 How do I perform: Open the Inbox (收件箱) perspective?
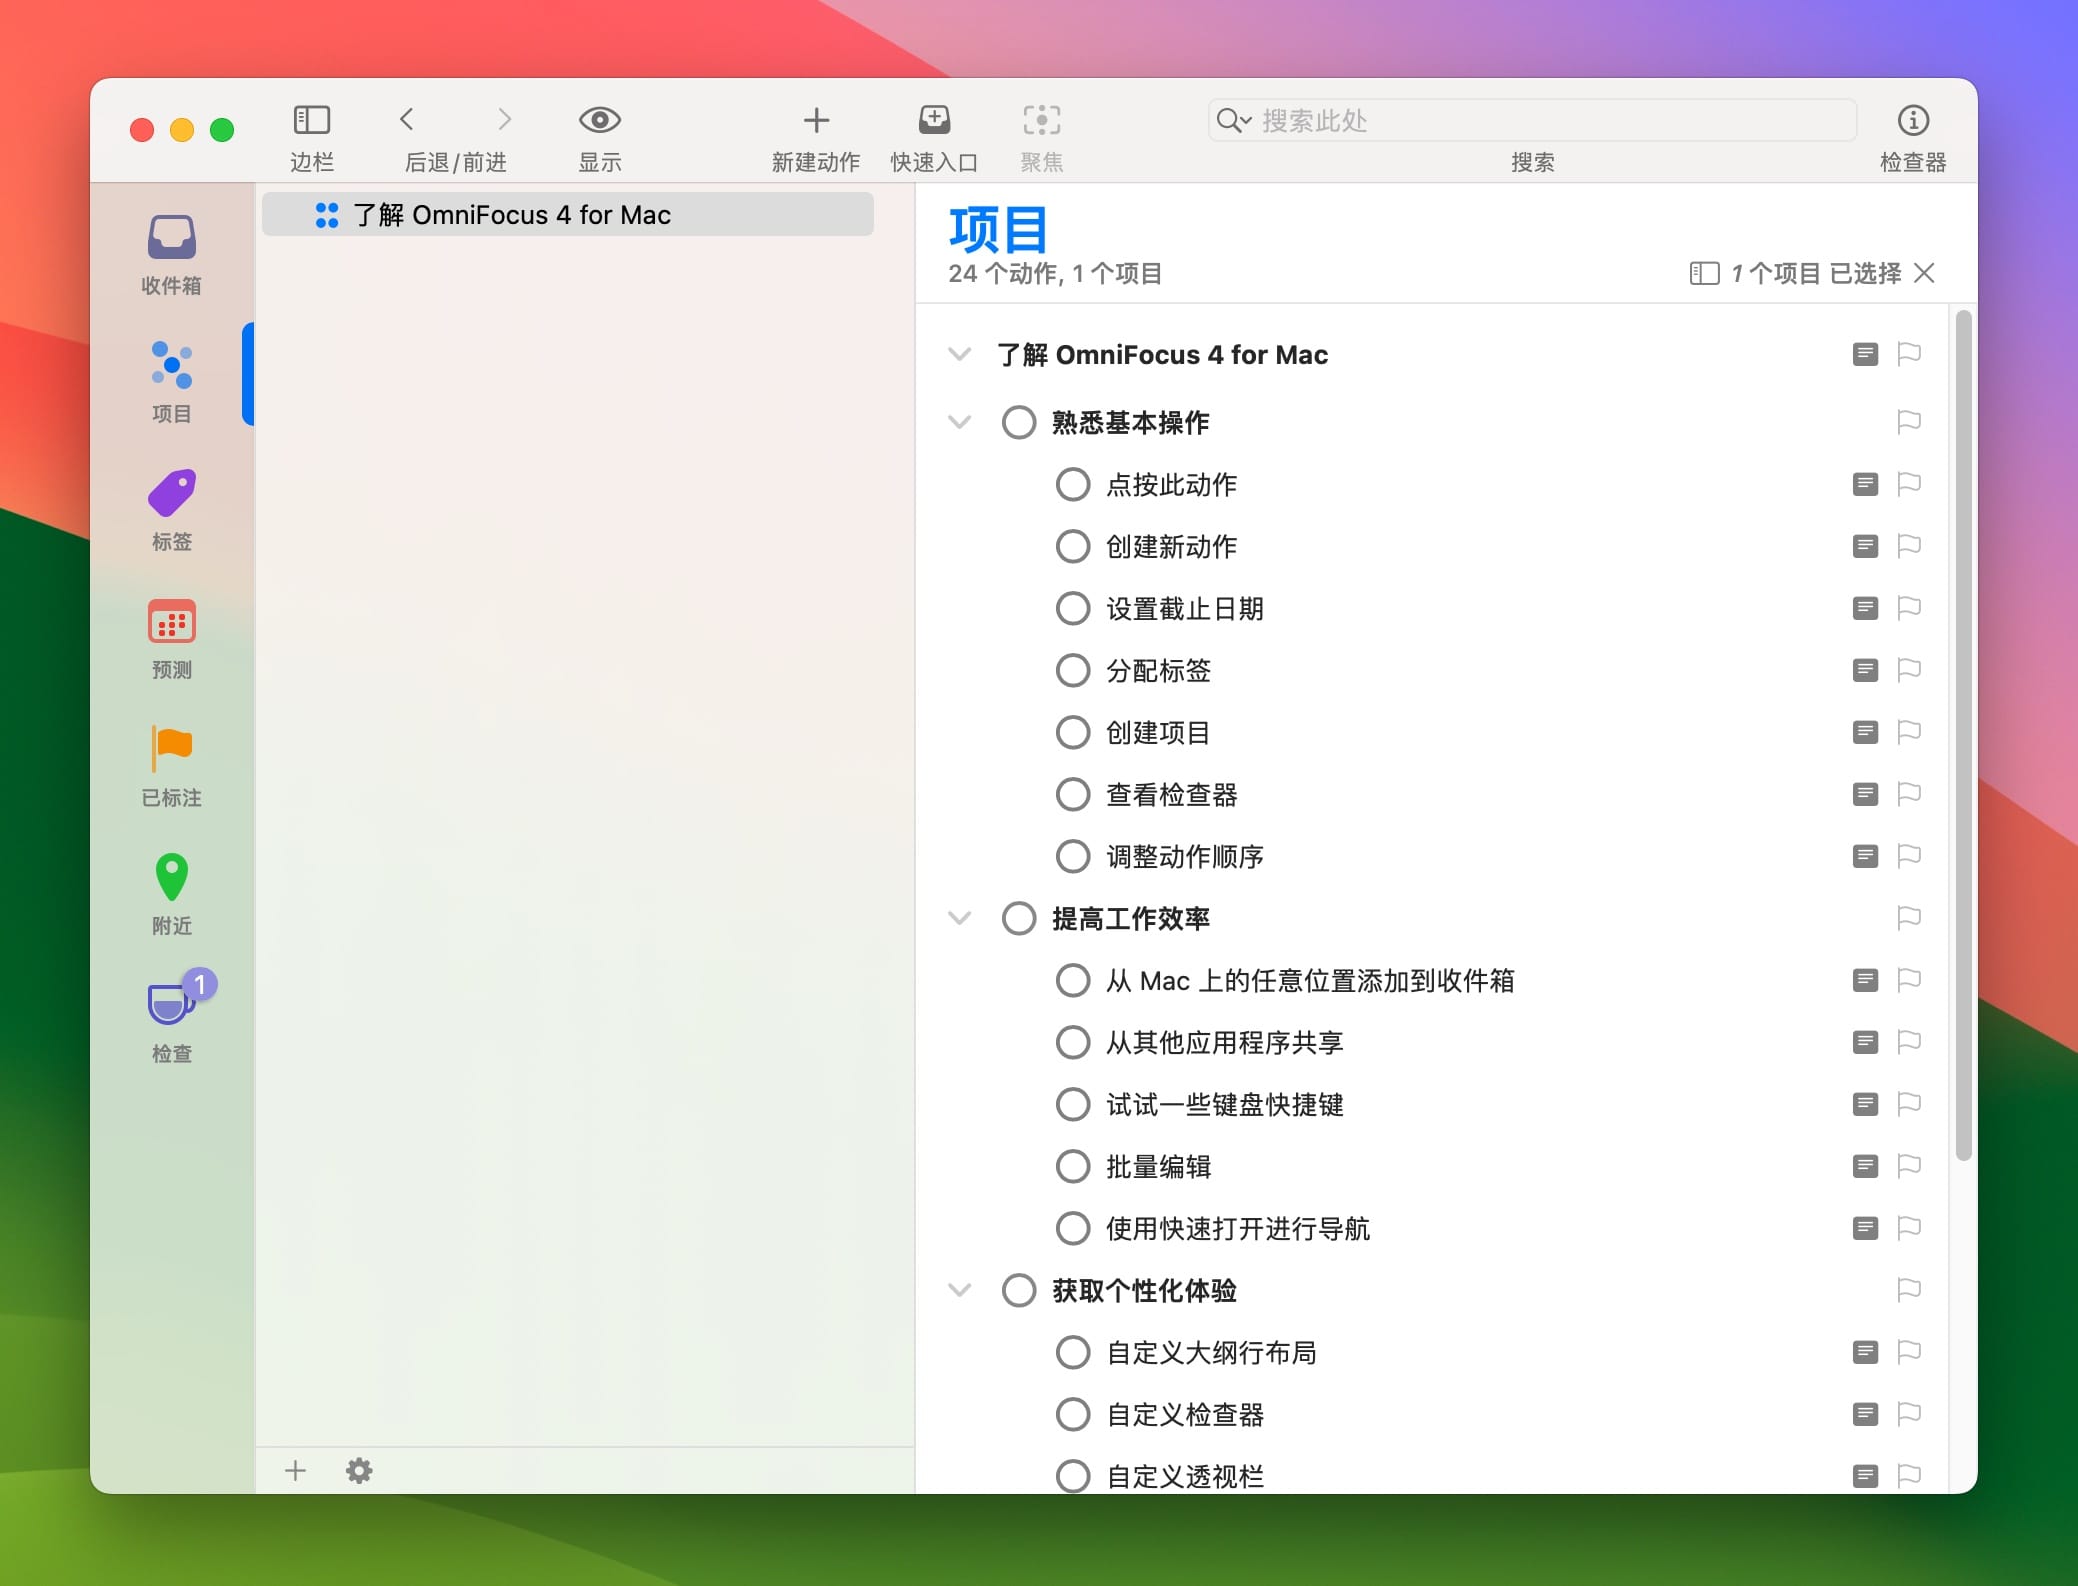click(x=171, y=240)
